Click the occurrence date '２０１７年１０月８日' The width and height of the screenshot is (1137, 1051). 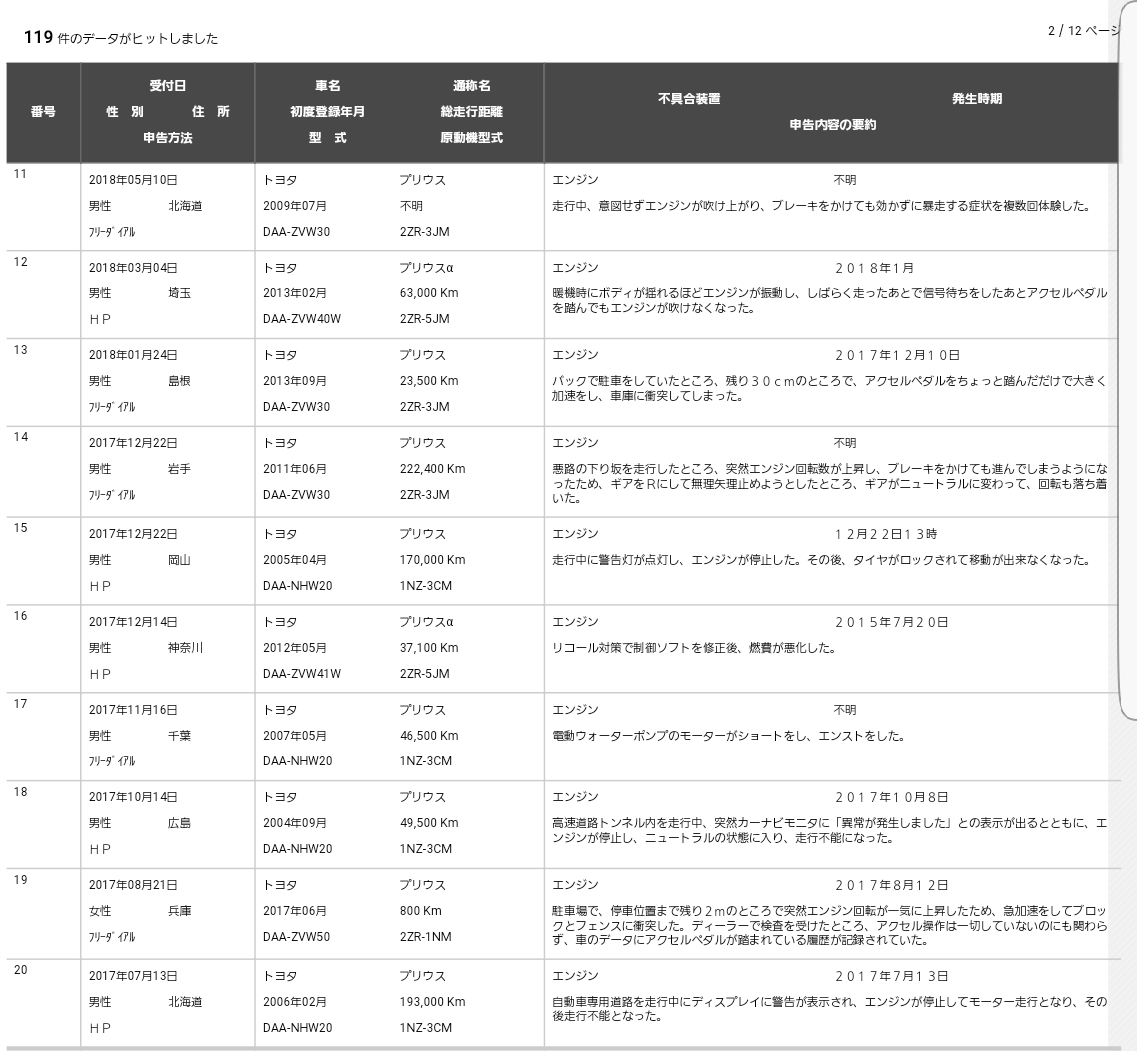click(x=891, y=796)
